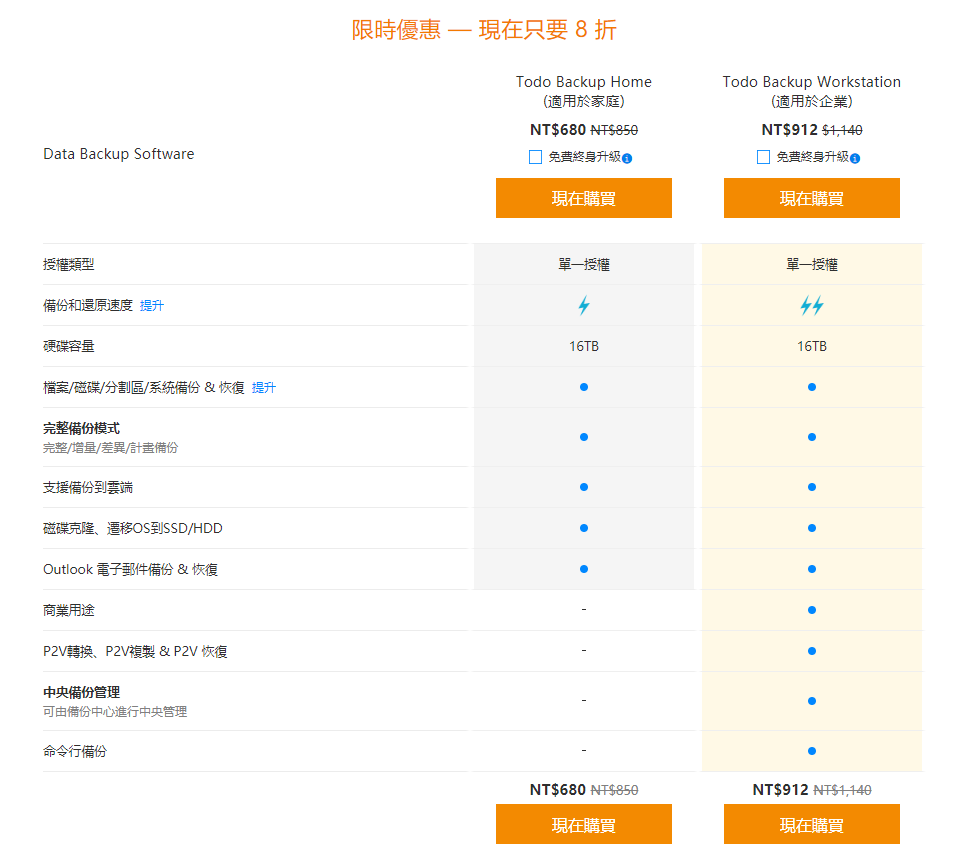
Task: Click the 單一授權 cell in the Workstation column
Action: pos(812,265)
